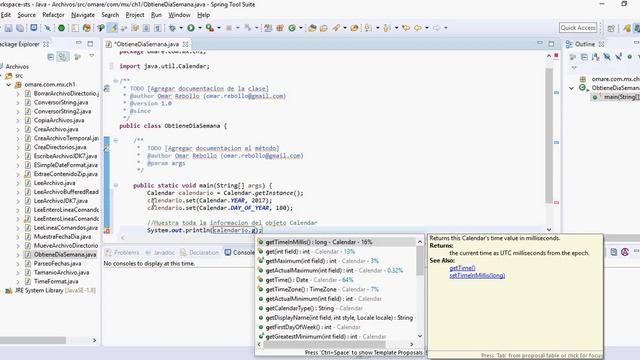Click the Package Explorer horizontal scrollbar
The height and width of the screenshot is (360, 640).
(x=33, y=340)
